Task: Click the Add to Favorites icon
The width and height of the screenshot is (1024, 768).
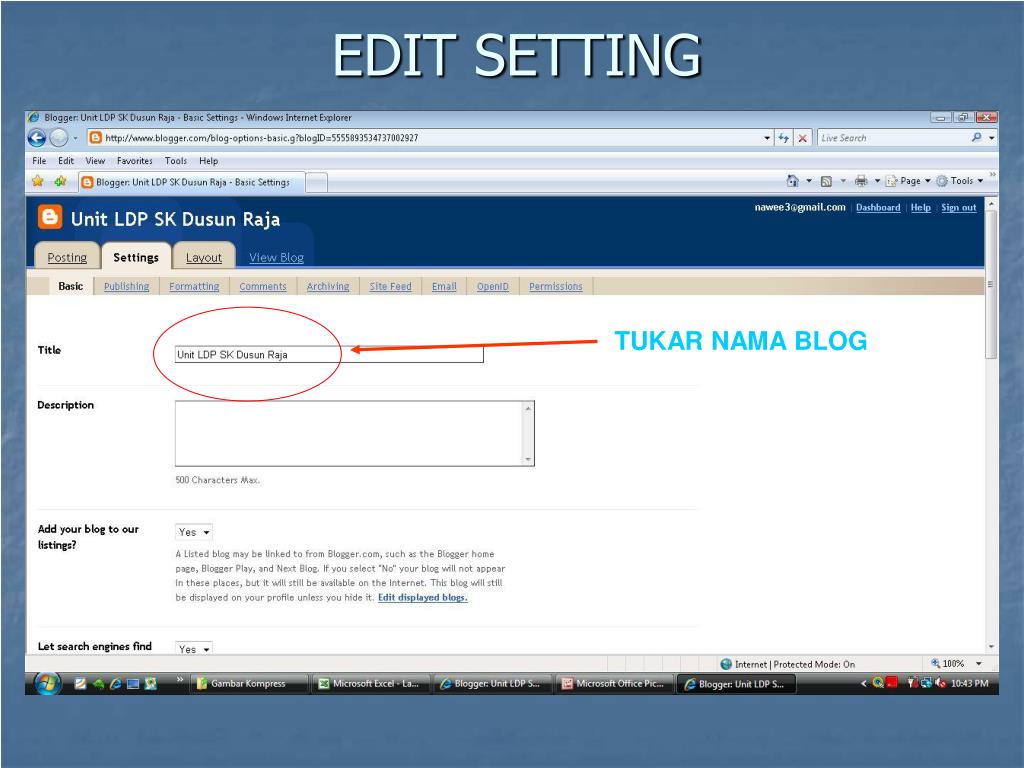Action: 60,181
